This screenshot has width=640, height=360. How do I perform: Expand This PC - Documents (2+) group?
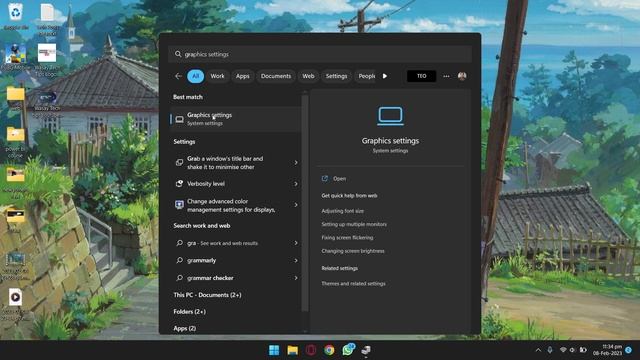(x=207, y=295)
